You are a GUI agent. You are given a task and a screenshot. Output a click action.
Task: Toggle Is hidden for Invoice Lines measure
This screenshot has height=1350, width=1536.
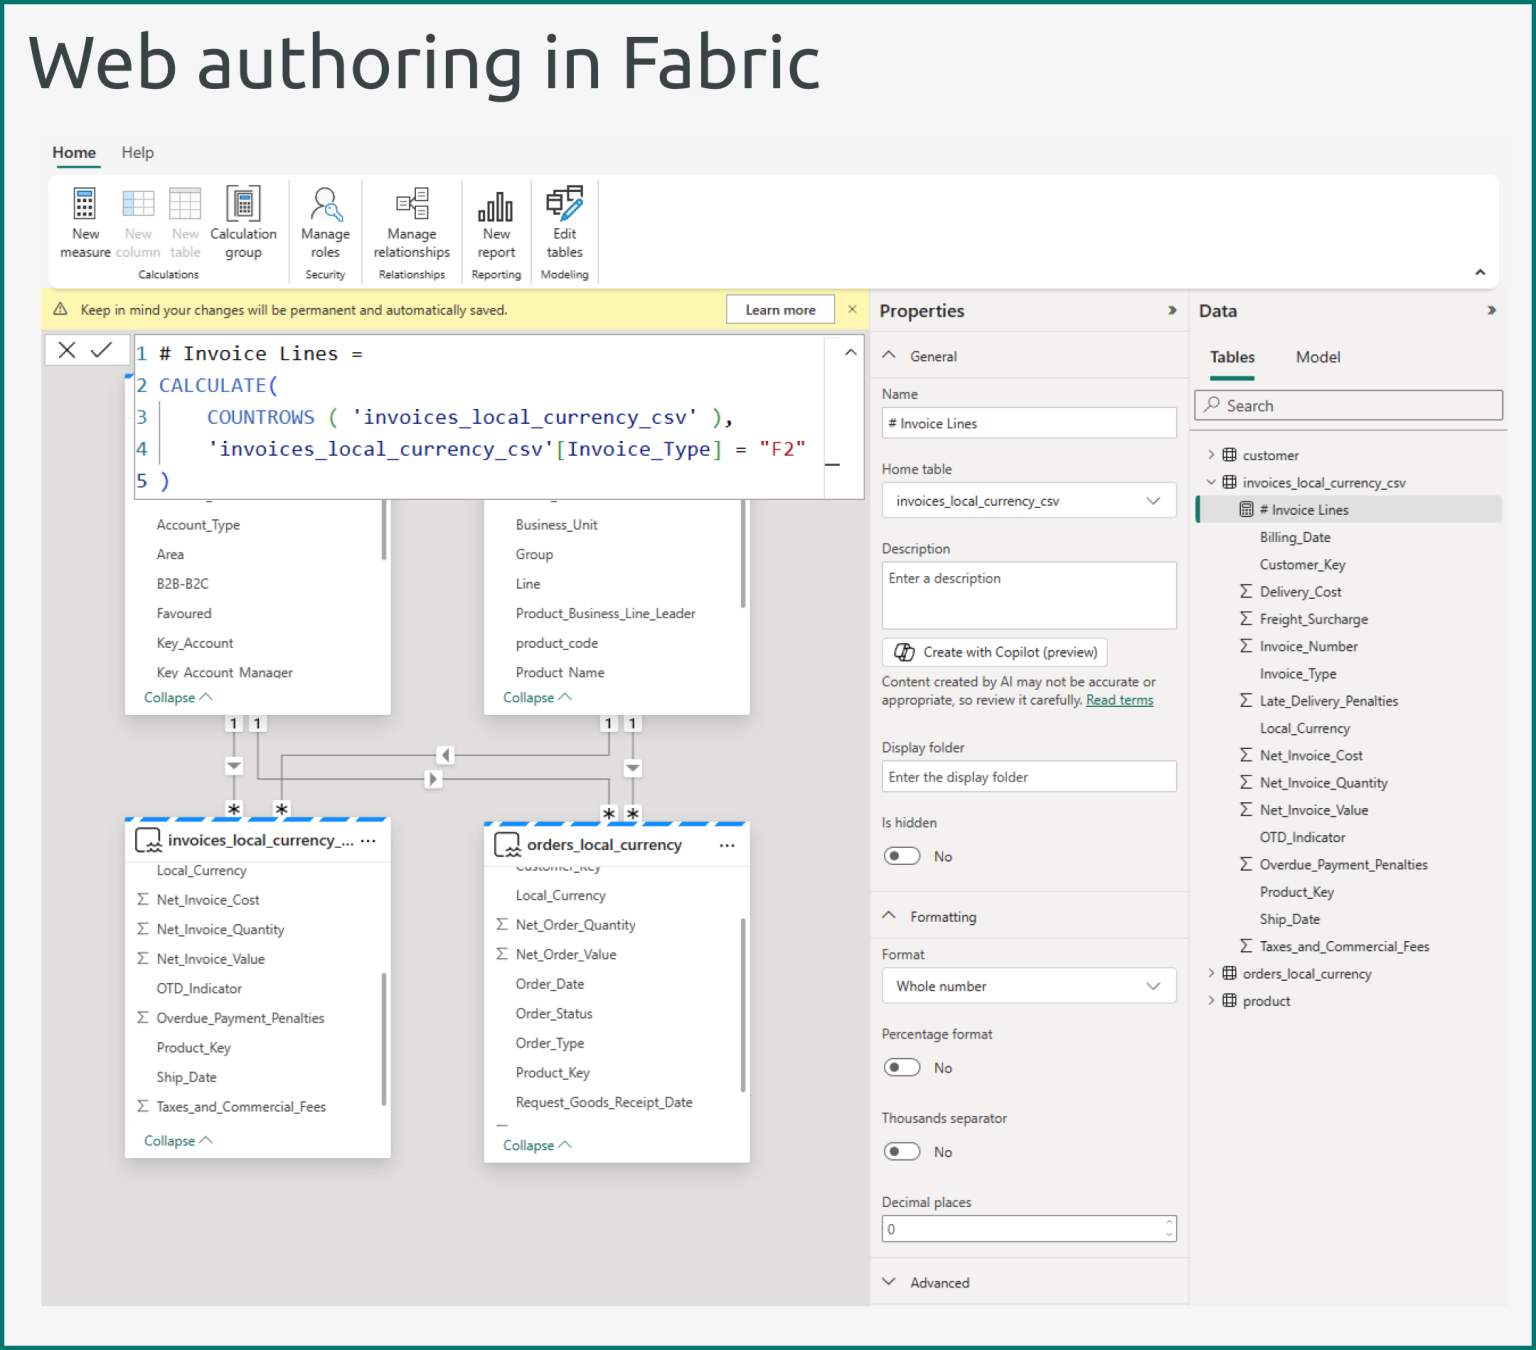tap(902, 856)
